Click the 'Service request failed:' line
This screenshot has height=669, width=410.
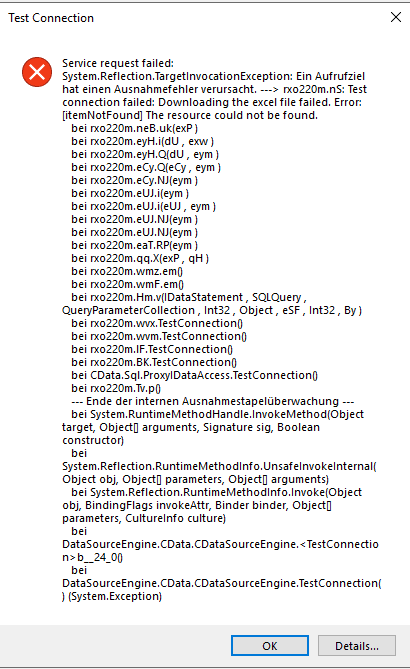pyautogui.click(x=118, y=63)
